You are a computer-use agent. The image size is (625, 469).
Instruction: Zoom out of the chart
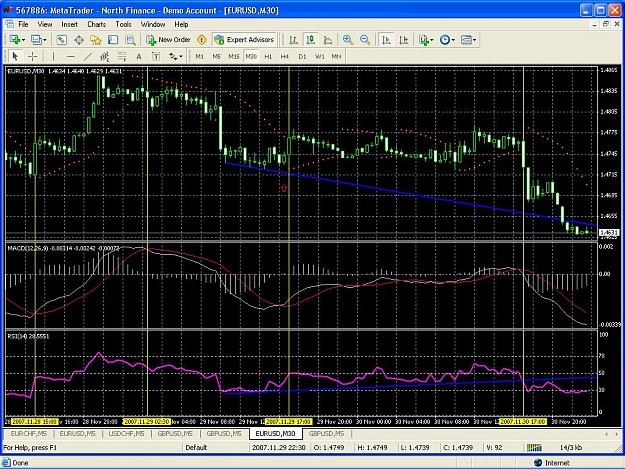pos(365,39)
